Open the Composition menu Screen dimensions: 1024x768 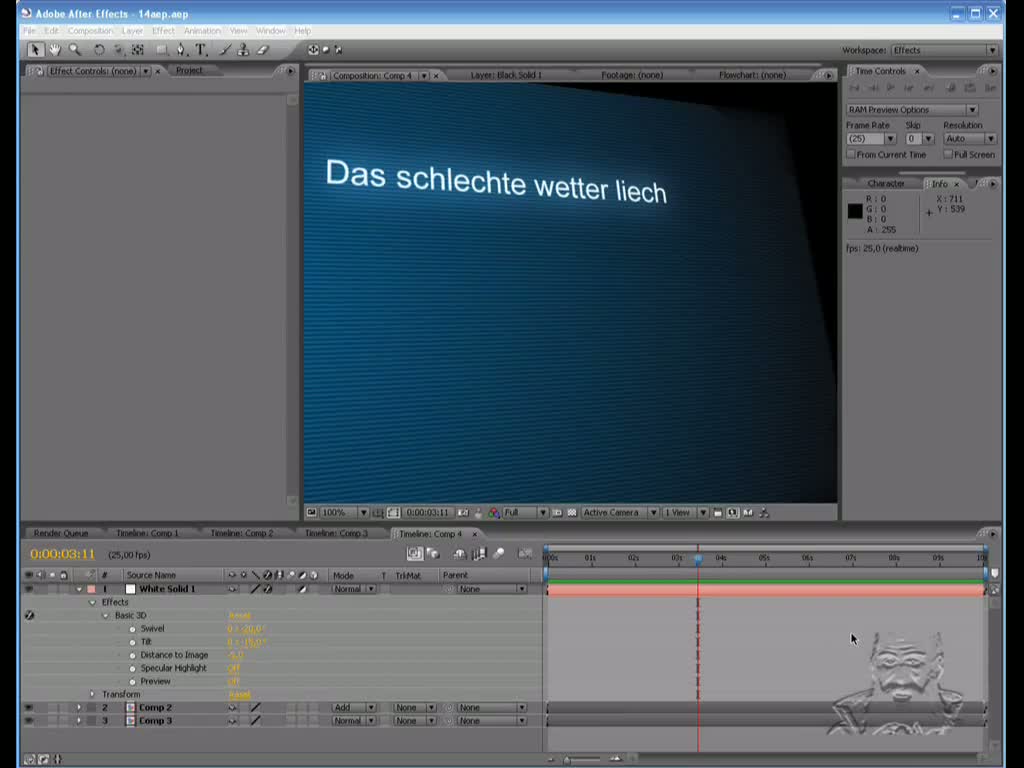90,31
